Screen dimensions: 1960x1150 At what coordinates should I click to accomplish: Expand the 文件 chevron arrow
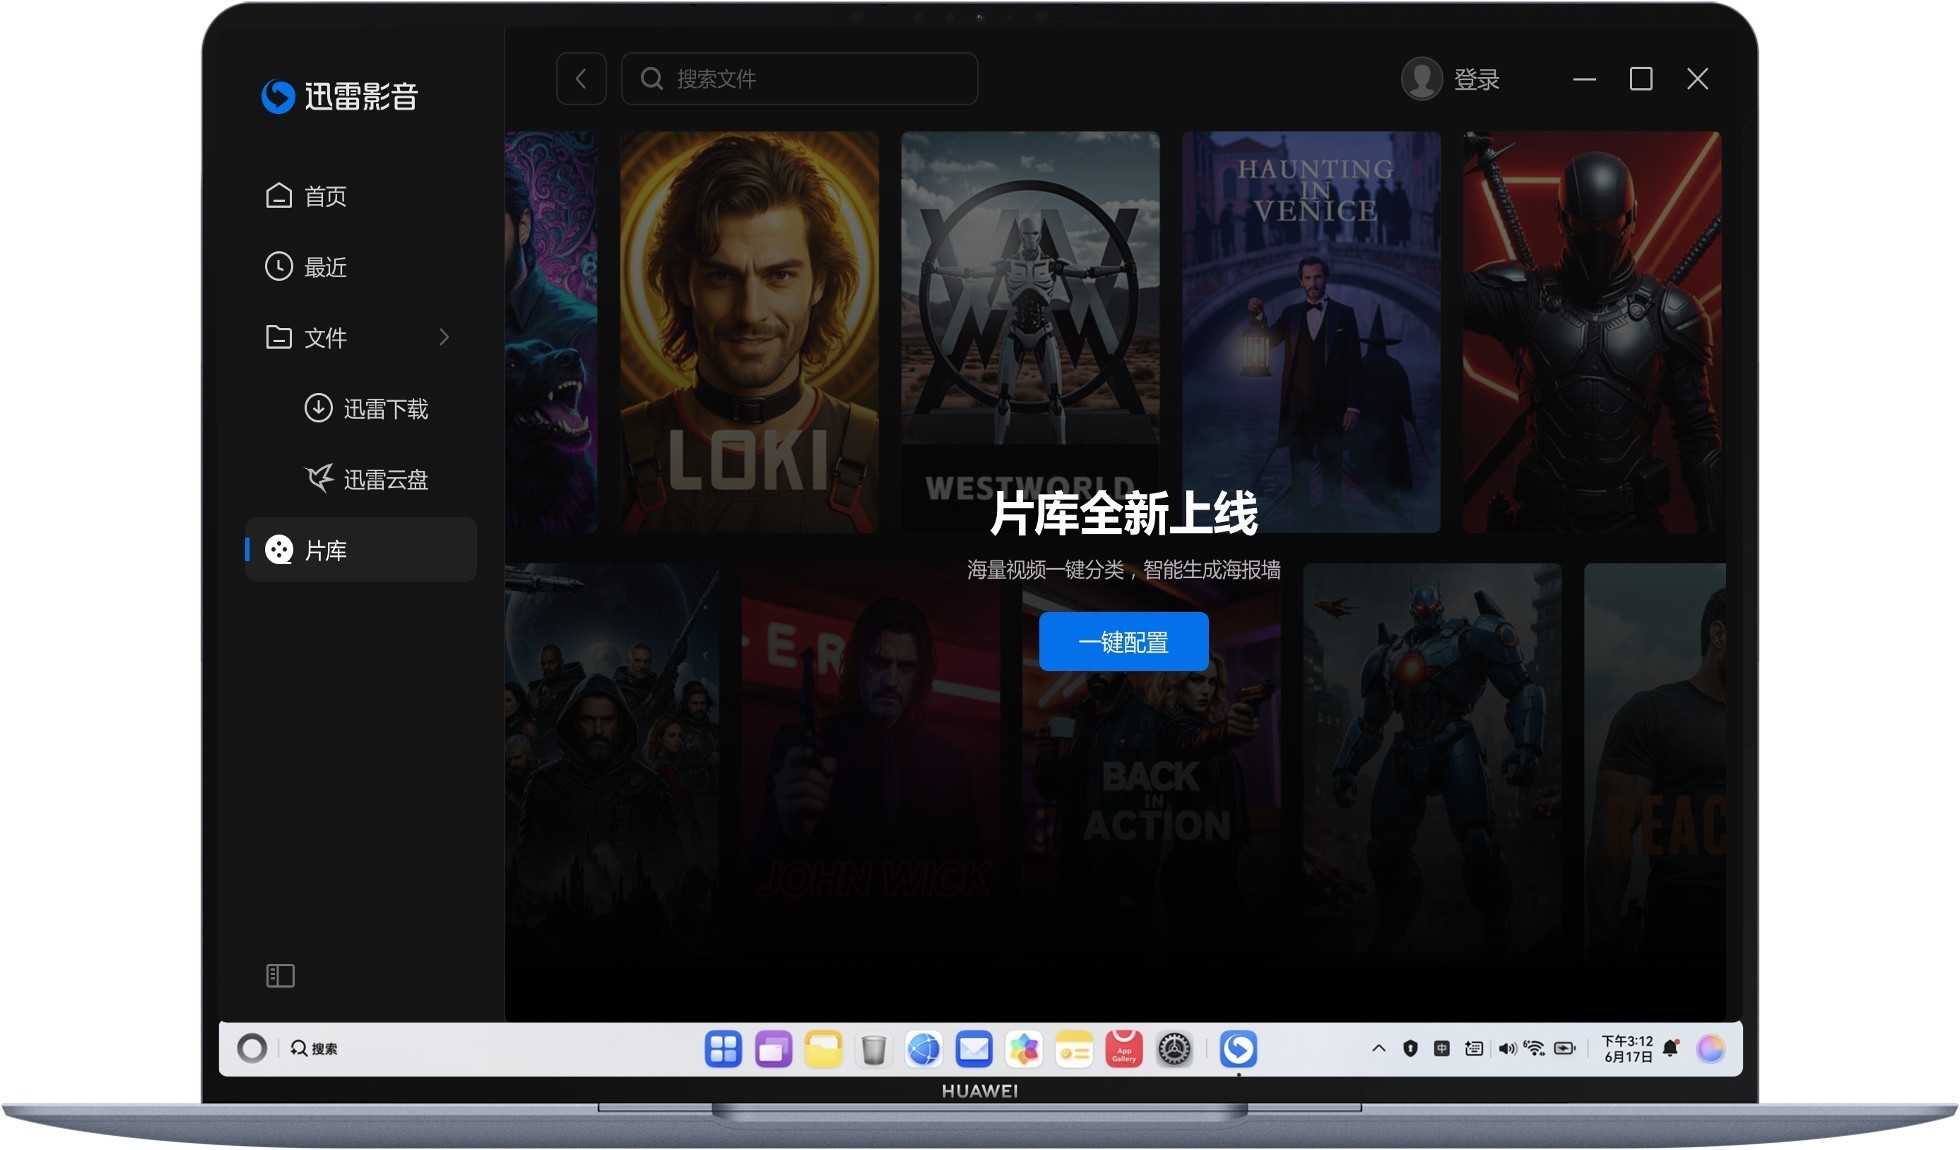pyautogui.click(x=444, y=338)
